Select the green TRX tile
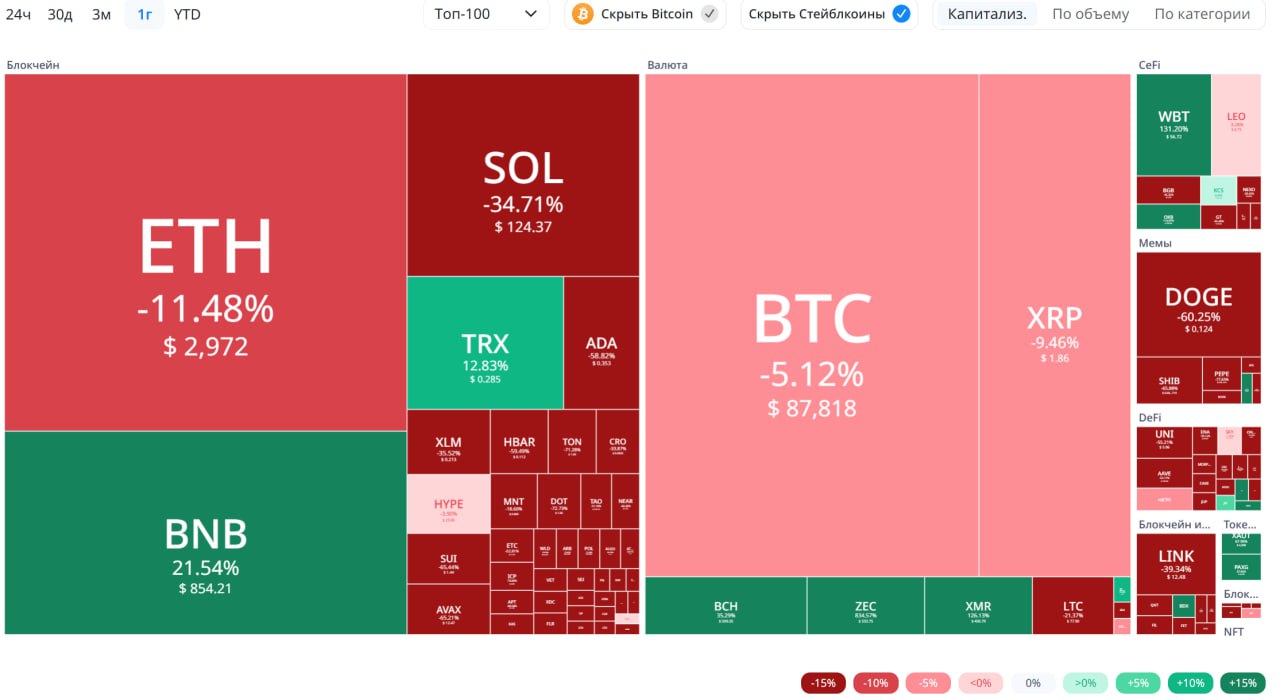This screenshot has width=1280, height=700. (485, 343)
